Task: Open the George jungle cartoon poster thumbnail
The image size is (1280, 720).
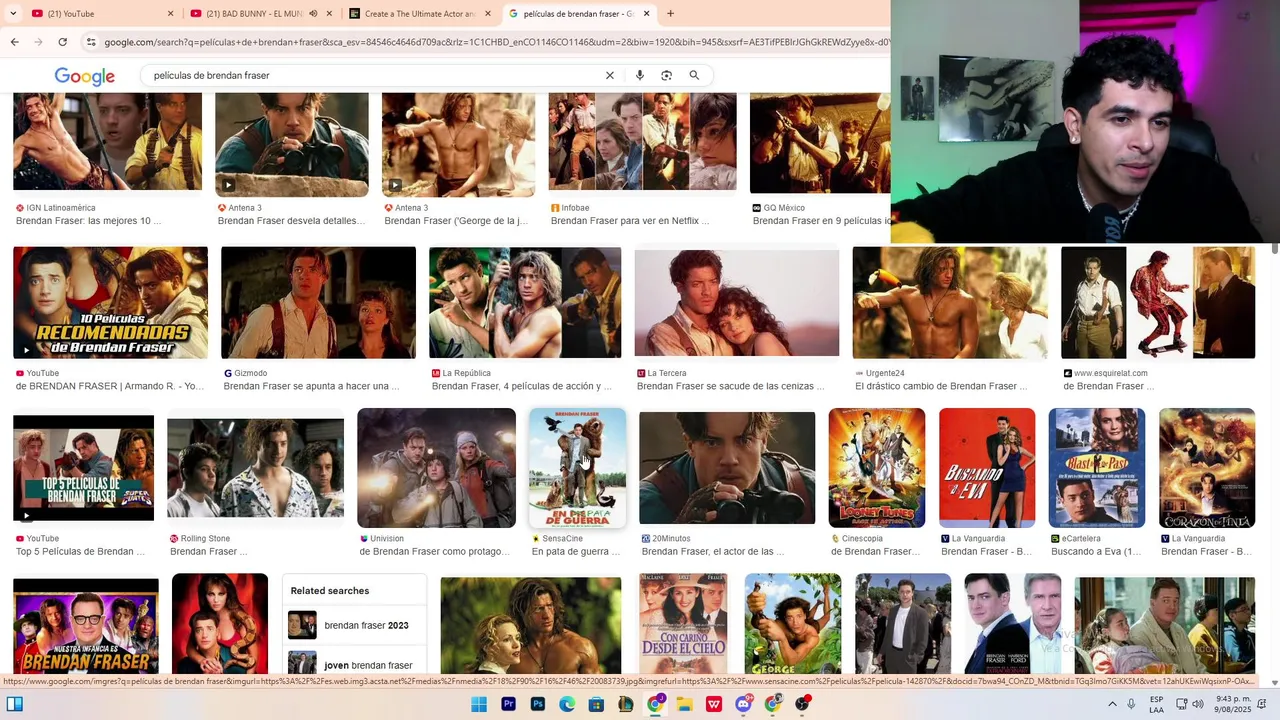Action: point(793,624)
